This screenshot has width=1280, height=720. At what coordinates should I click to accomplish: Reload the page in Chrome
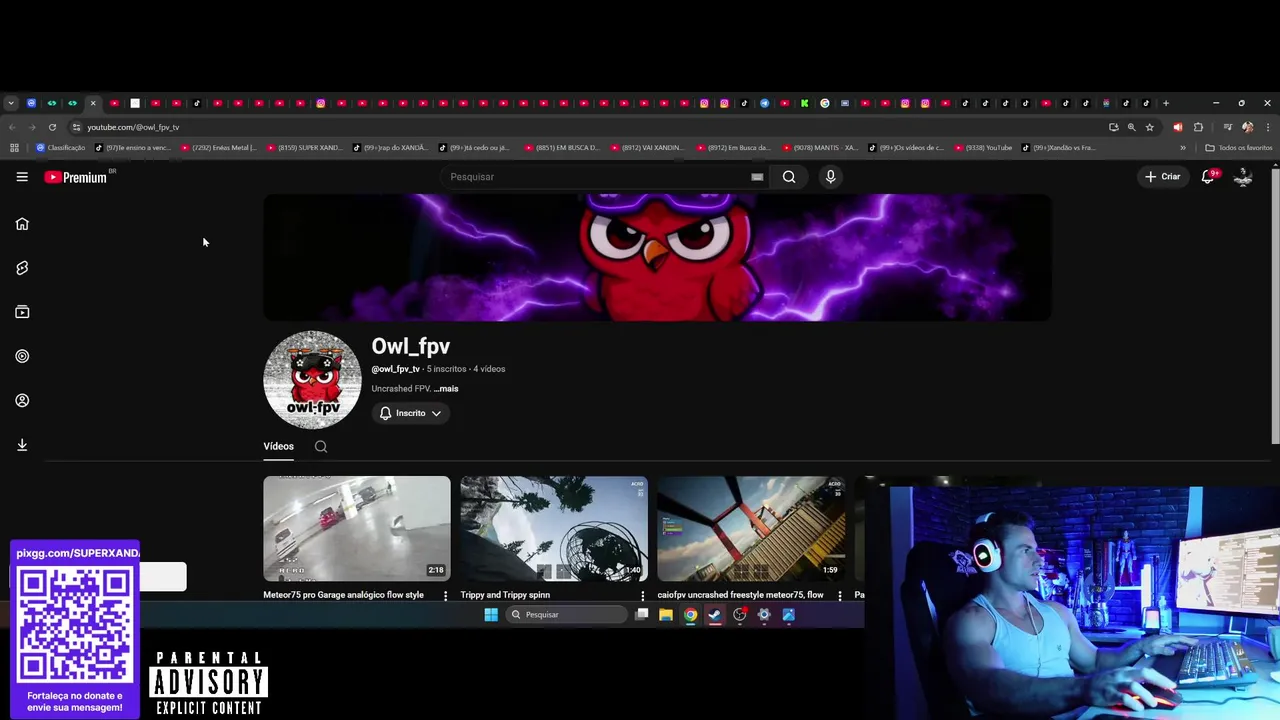pyautogui.click(x=52, y=127)
